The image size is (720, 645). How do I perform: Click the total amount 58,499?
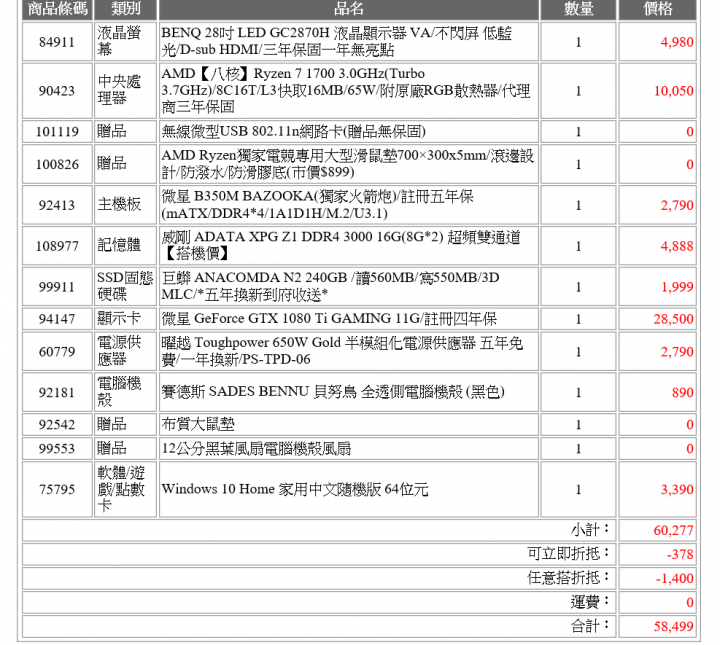673,626
